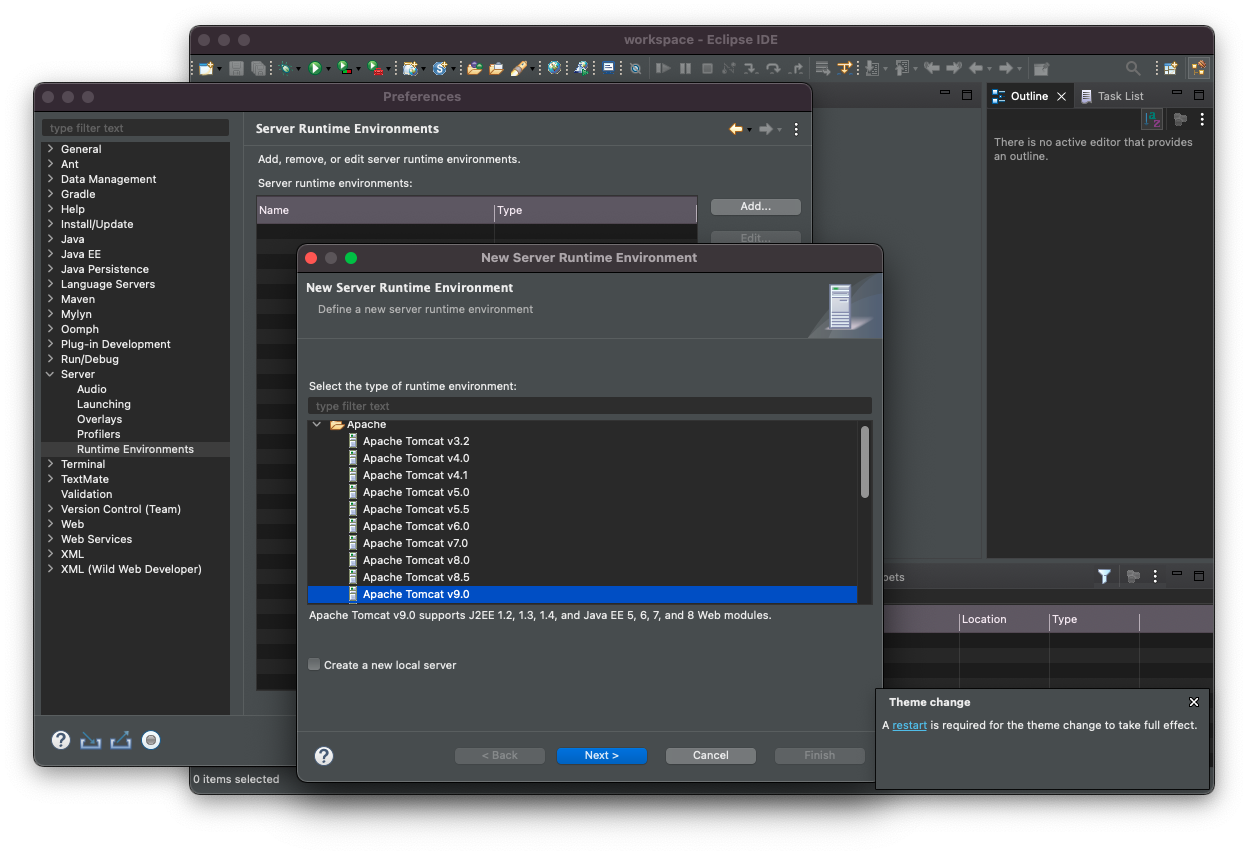Close the Outline tab via its X
This screenshot has height=856, width=1248.
pyautogui.click(x=1062, y=96)
